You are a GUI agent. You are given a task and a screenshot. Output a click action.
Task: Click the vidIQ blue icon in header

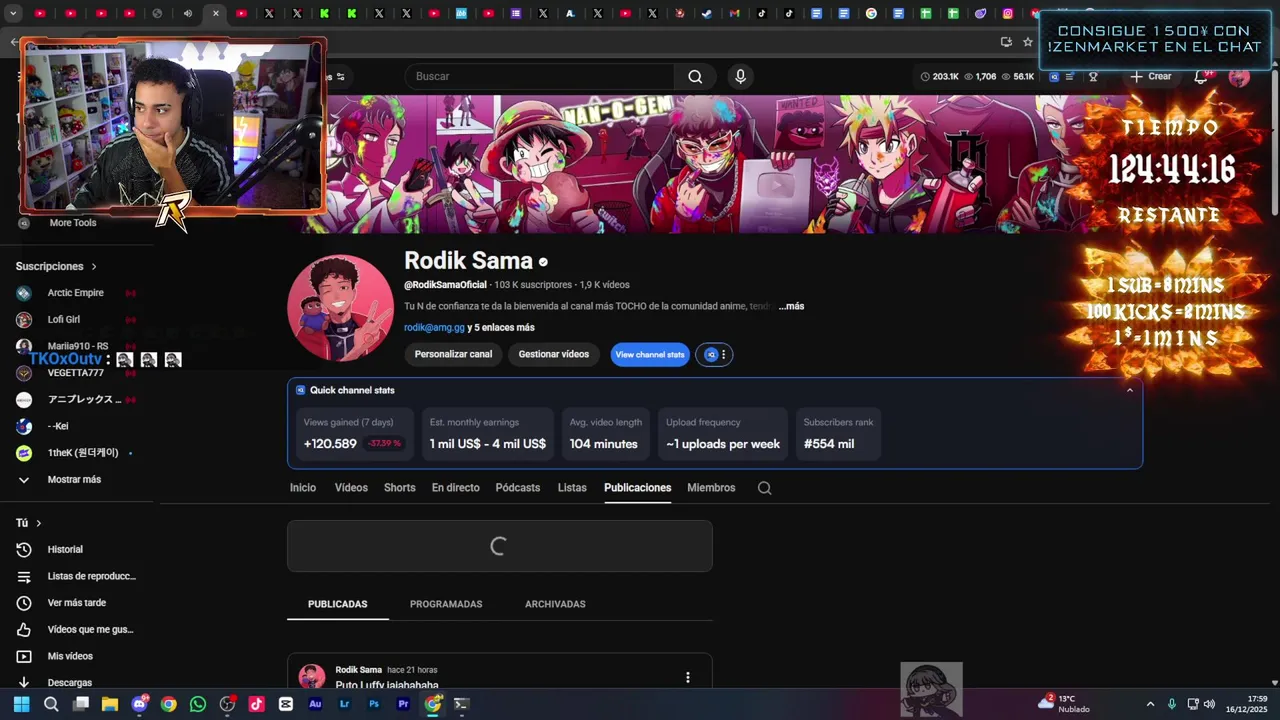(1054, 76)
